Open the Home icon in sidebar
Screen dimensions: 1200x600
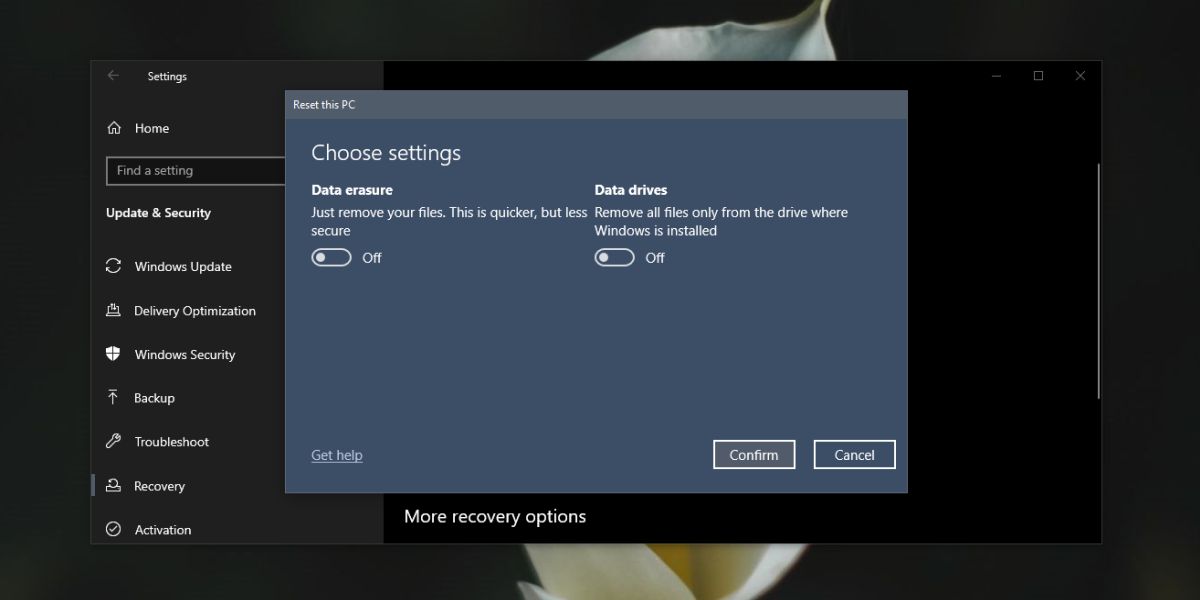[x=115, y=128]
